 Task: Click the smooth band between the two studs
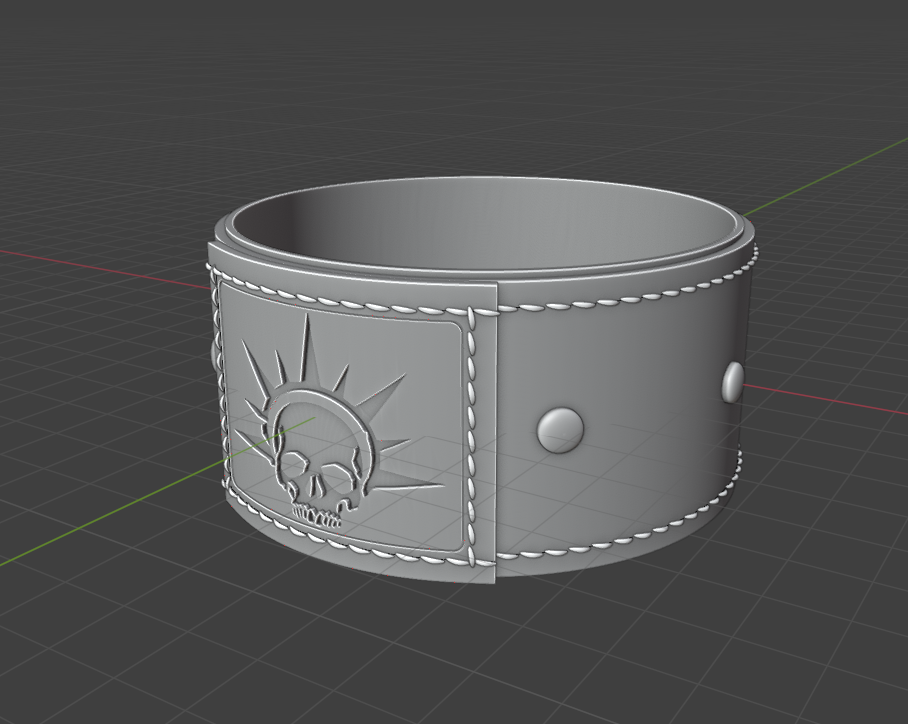click(650, 410)
